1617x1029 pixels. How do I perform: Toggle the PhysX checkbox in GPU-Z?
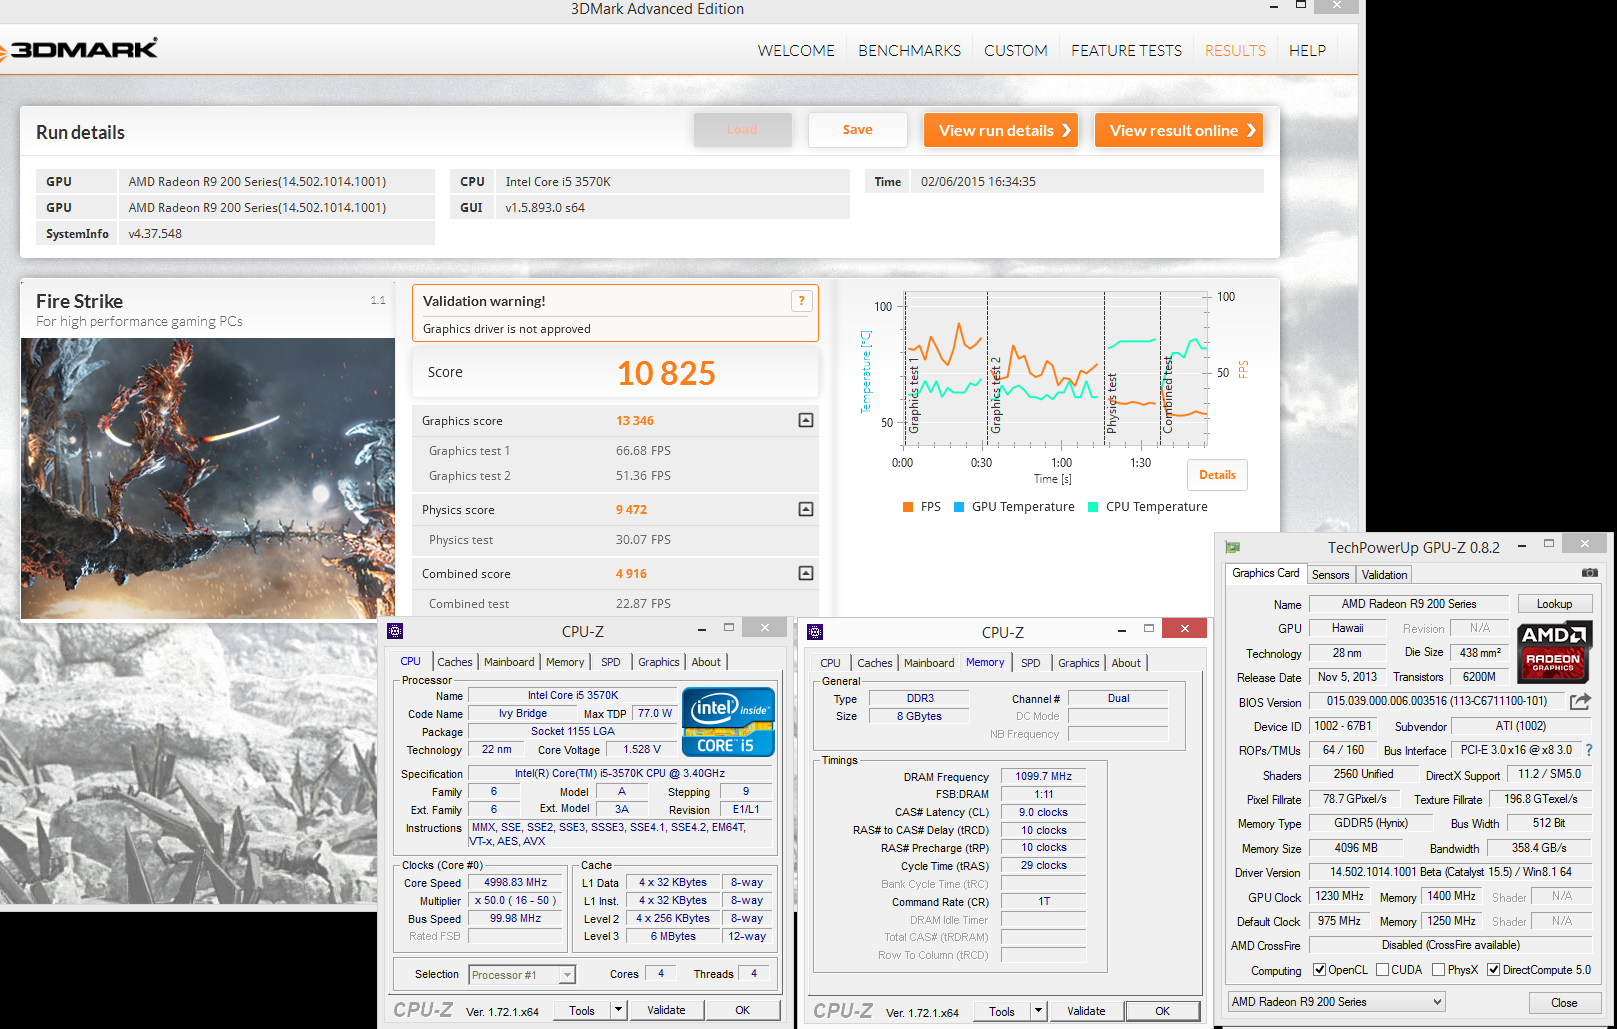click(1438, 970)
